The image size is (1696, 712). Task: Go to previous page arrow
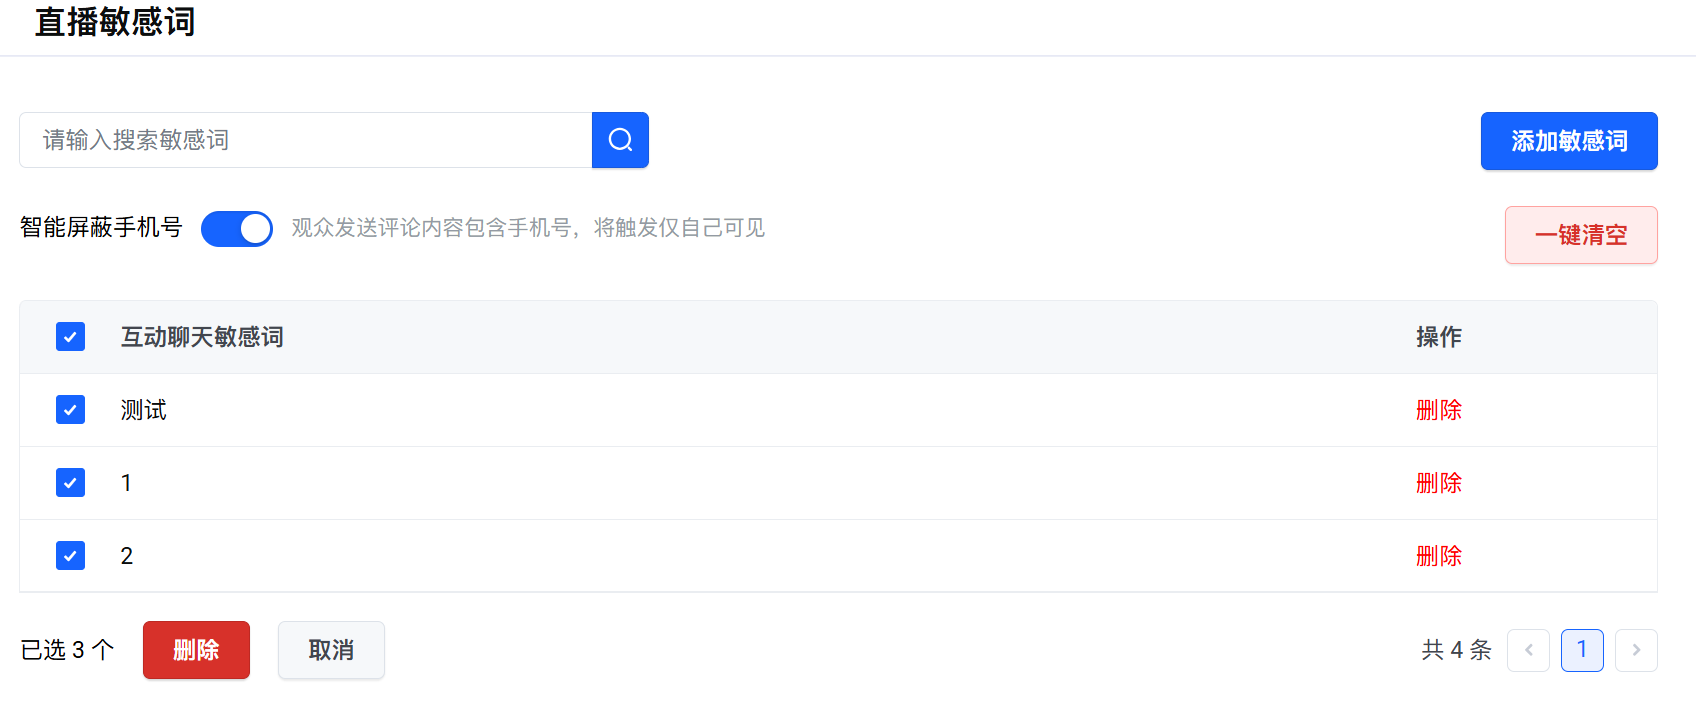point(1528,650)
